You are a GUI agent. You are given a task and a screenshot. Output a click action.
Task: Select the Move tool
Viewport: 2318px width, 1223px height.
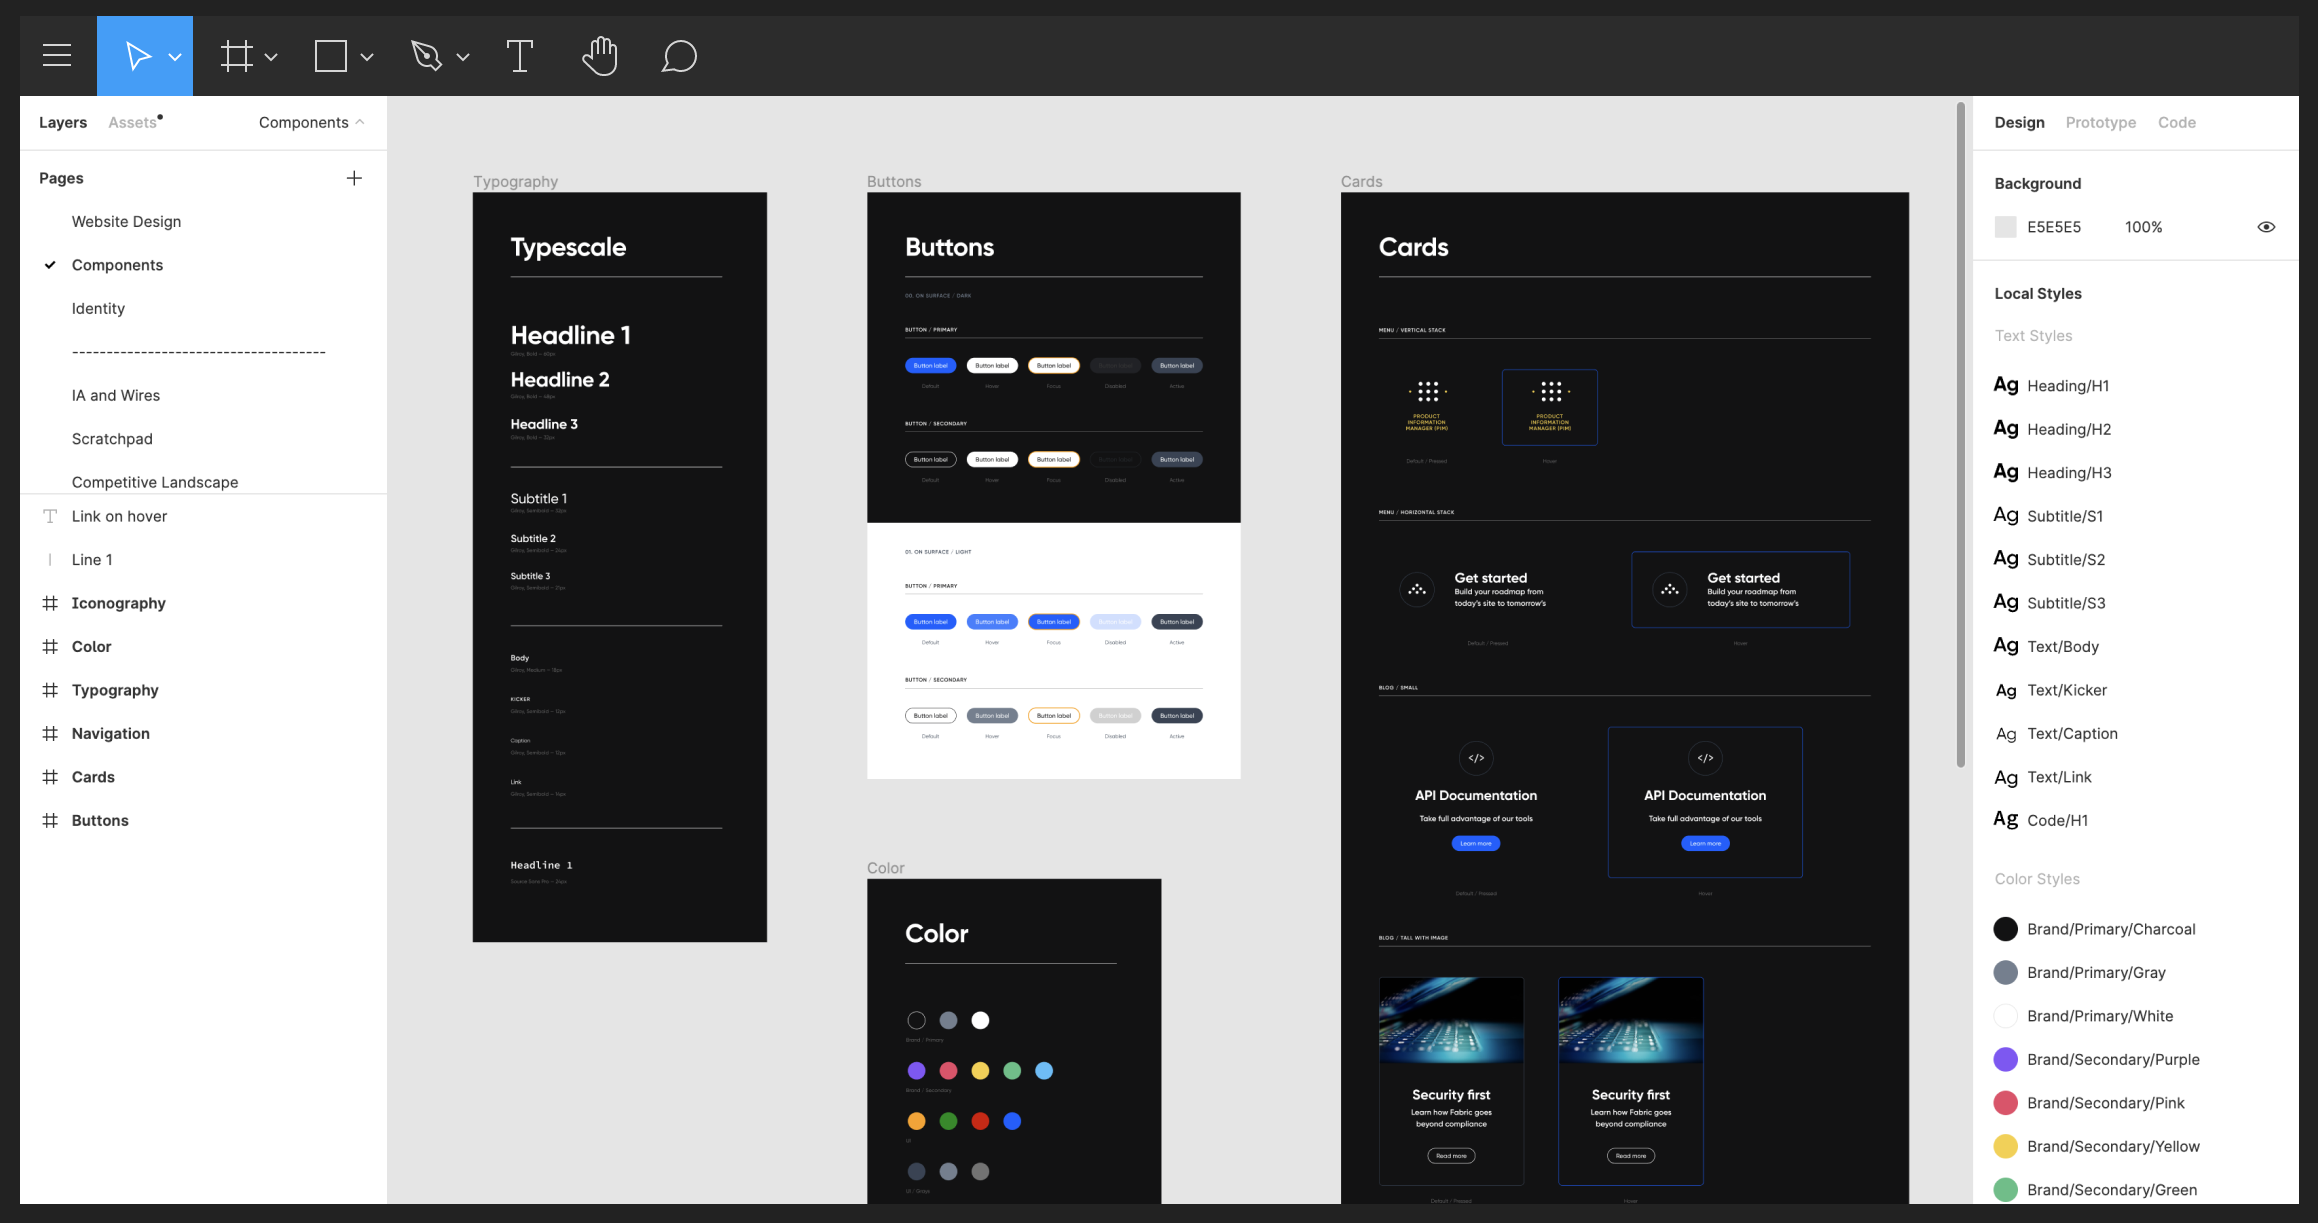[x=137, y=56]
